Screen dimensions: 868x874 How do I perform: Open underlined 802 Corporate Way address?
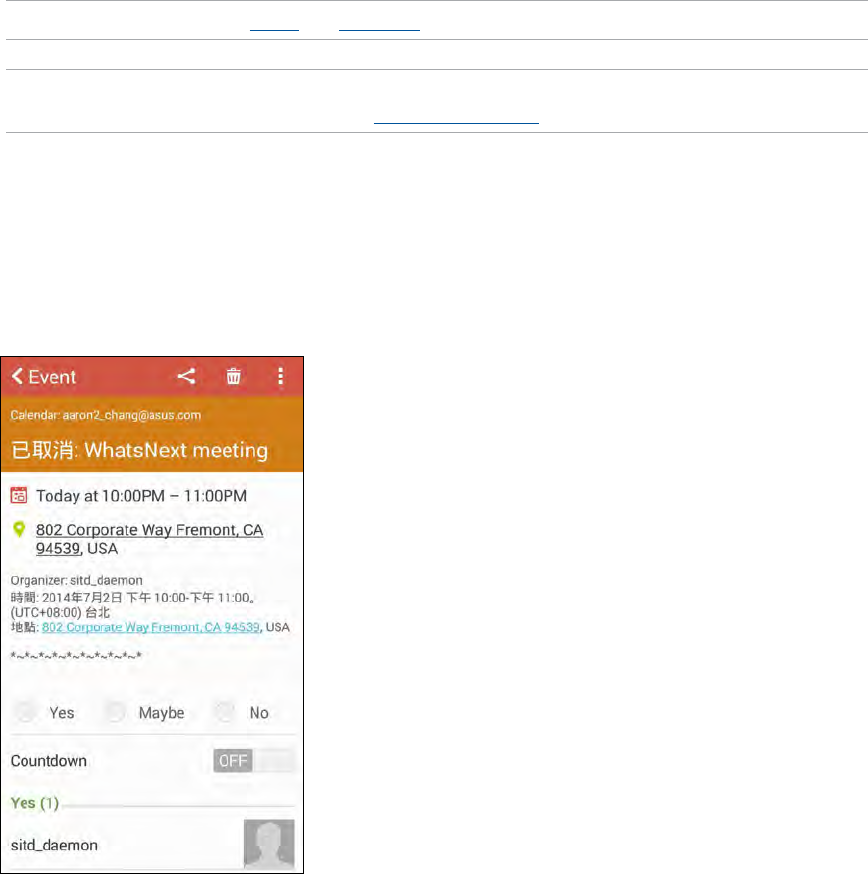(149, 539)
